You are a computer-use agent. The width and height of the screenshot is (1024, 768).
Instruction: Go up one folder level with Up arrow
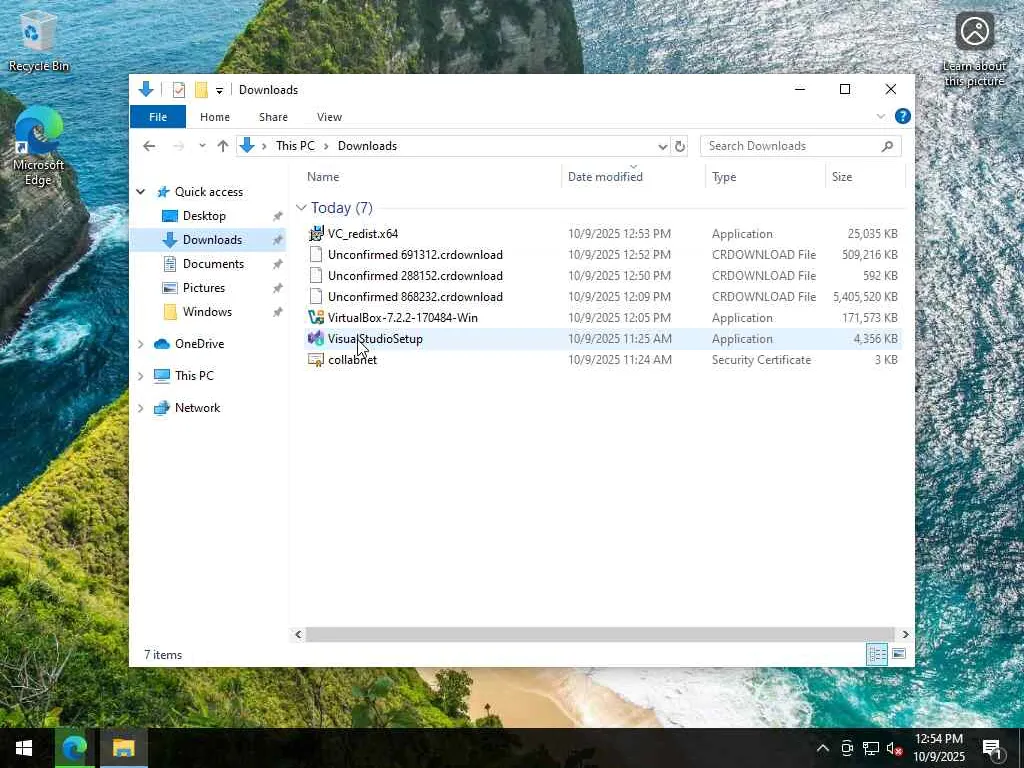tap(223, 146)
